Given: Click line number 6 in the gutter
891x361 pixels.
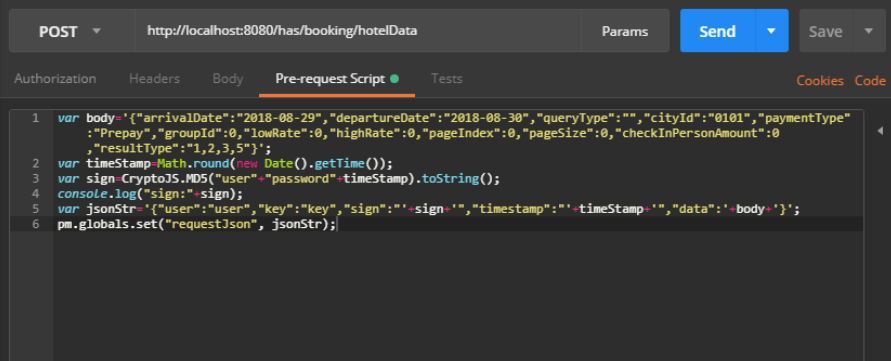Looking at the screenshot, I should tap(36, 225).
